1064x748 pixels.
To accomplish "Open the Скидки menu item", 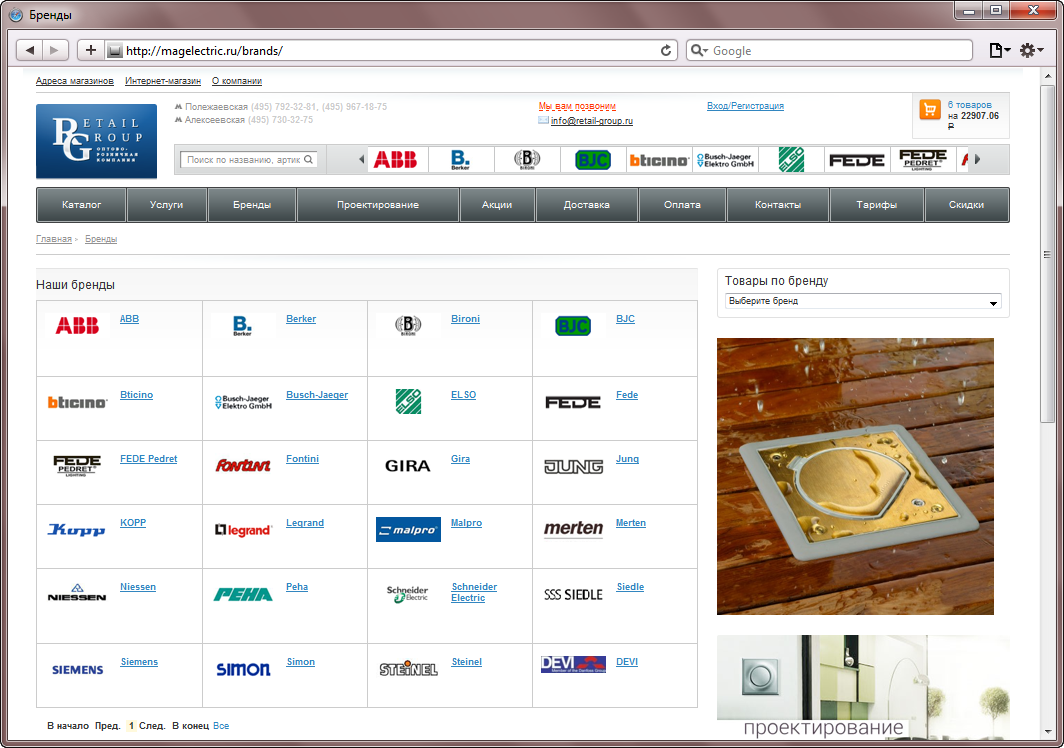I will pyautogui.click(x=966, y=204).
